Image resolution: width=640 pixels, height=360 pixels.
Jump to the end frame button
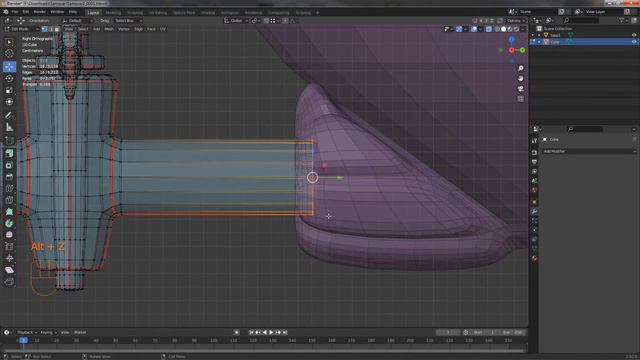pyautogui.click(x=285, y=332)
